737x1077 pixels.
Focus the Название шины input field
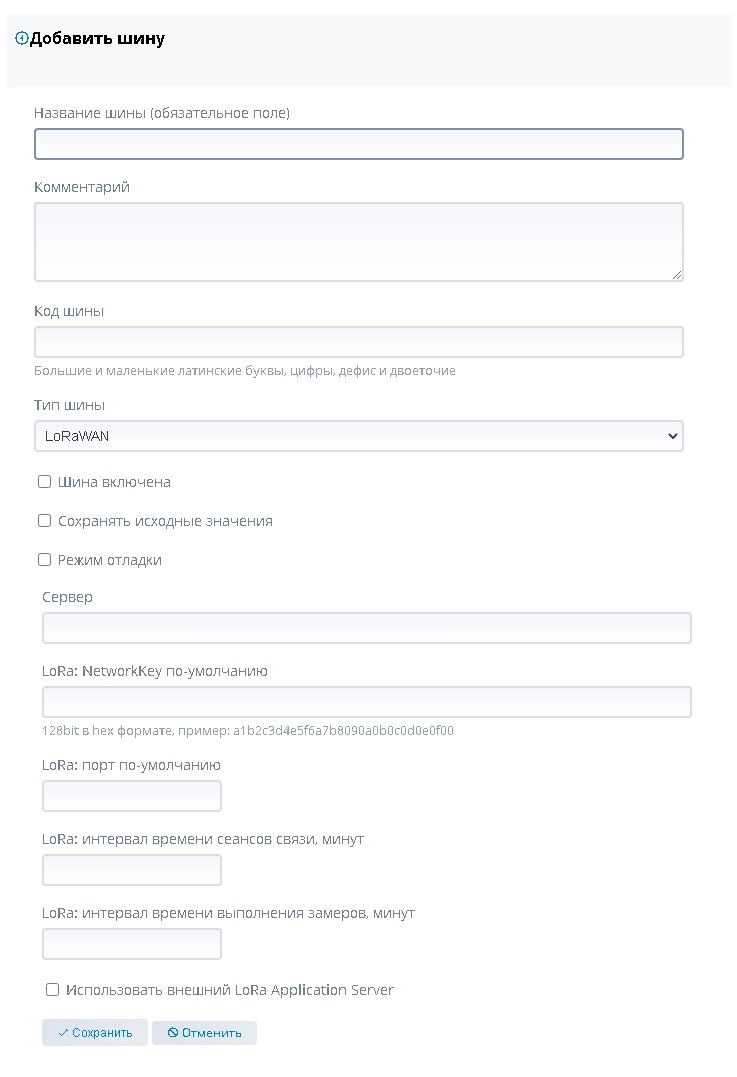click(x=358, y=144)
